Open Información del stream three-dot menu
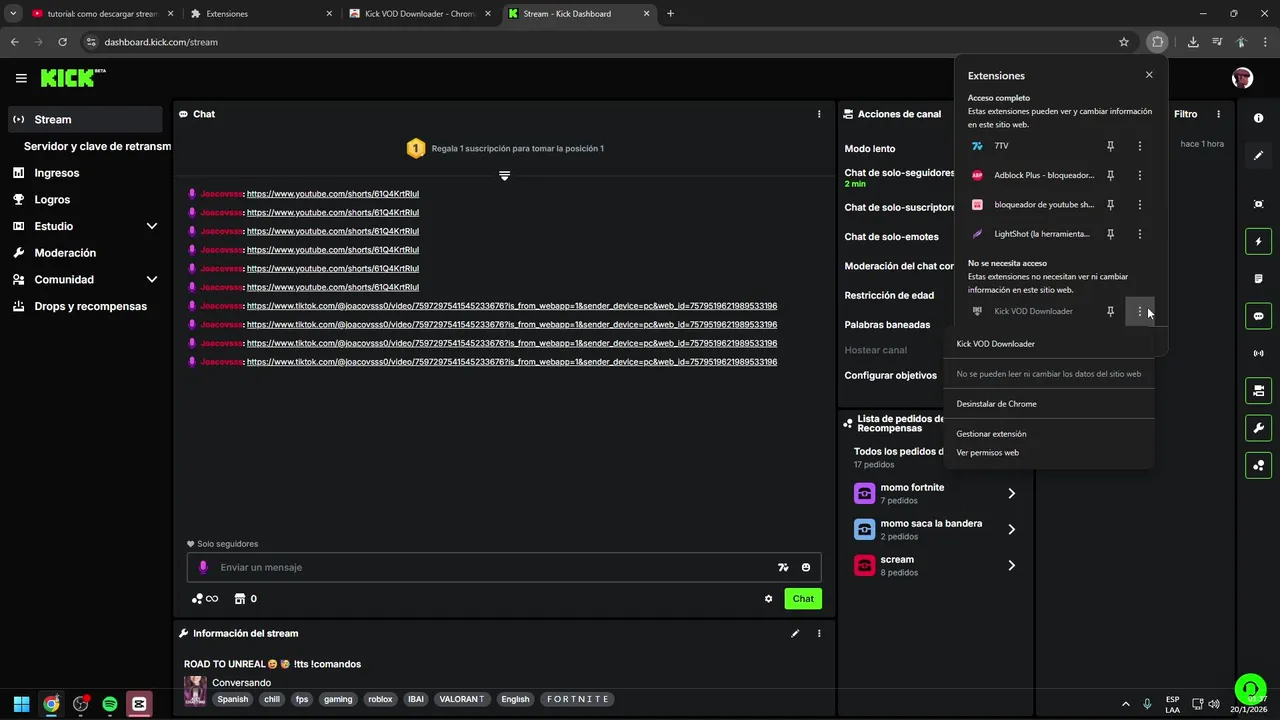Viewport: 1280px width, 720px height. click(819, 633)
